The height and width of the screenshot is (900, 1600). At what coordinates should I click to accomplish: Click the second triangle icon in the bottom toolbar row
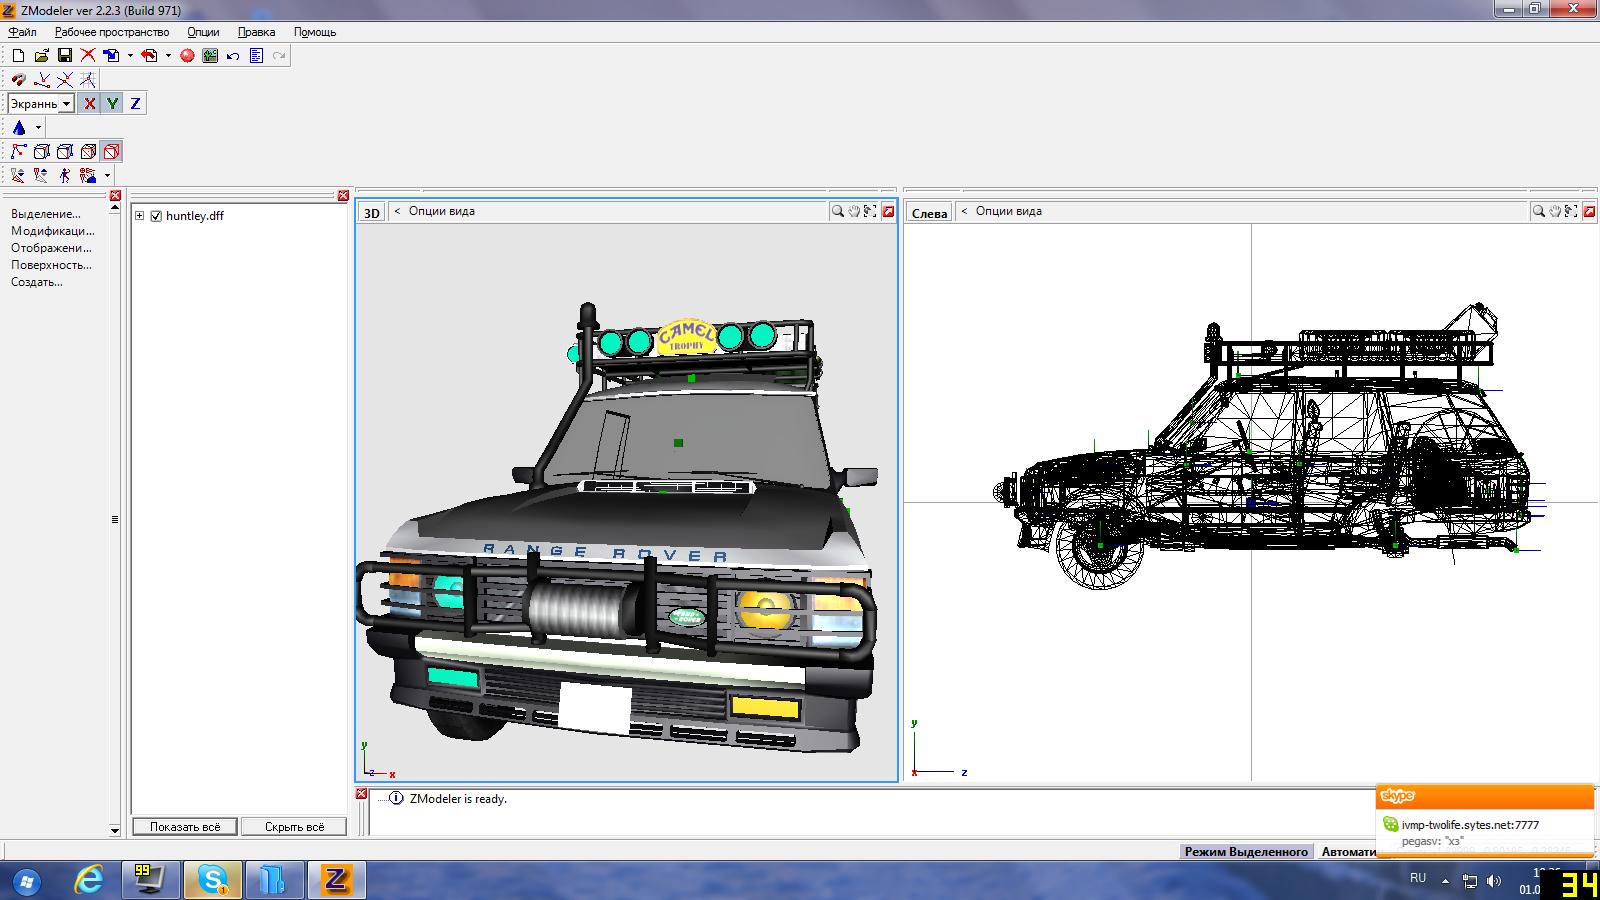click(41, 175)
